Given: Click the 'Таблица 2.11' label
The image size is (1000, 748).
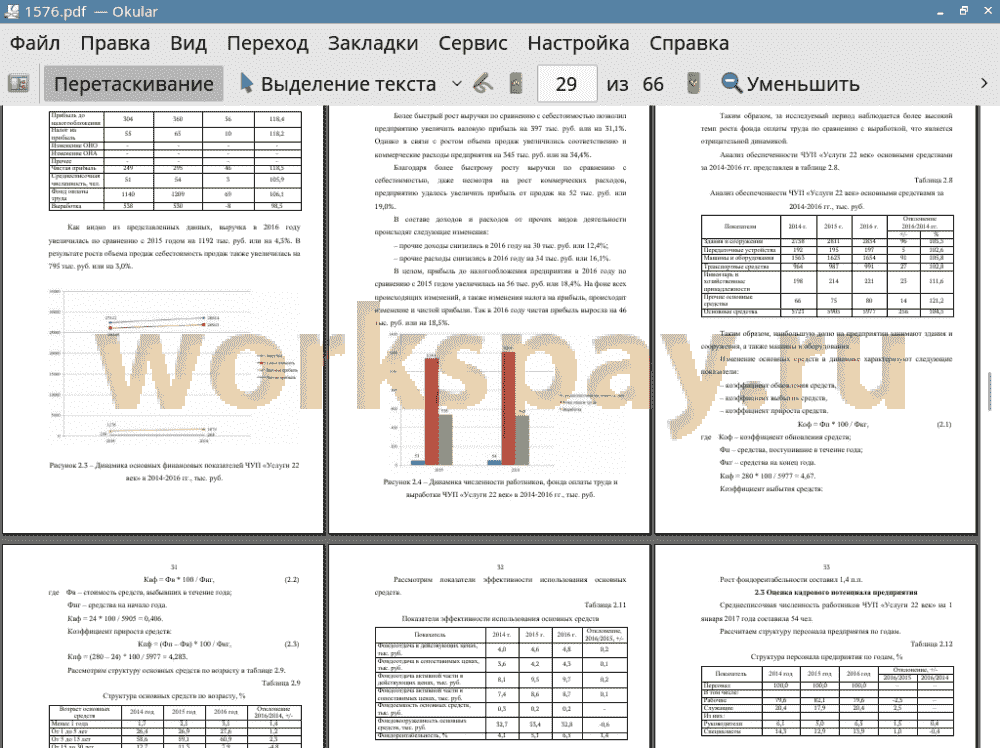Looking at the screenshot, I should [x=605, y=605].
